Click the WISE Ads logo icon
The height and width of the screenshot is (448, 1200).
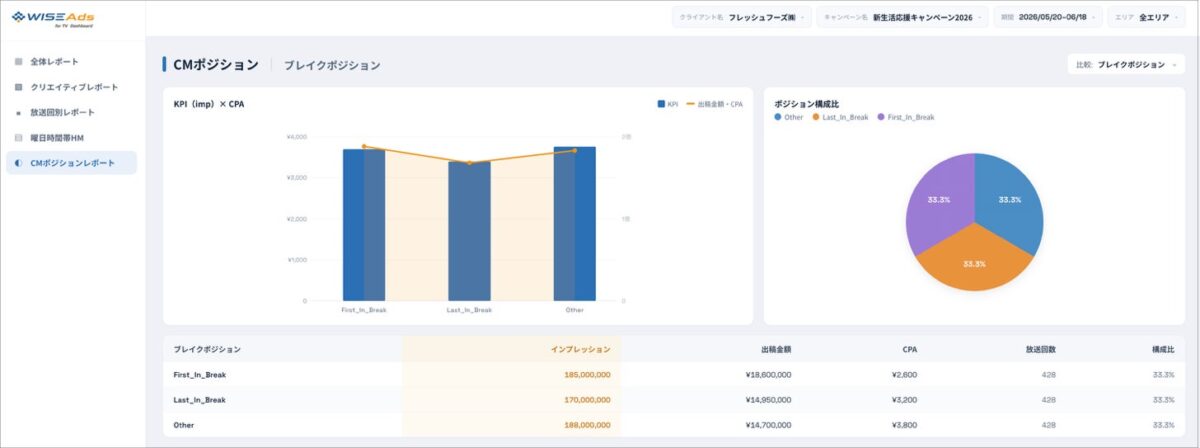18,16
